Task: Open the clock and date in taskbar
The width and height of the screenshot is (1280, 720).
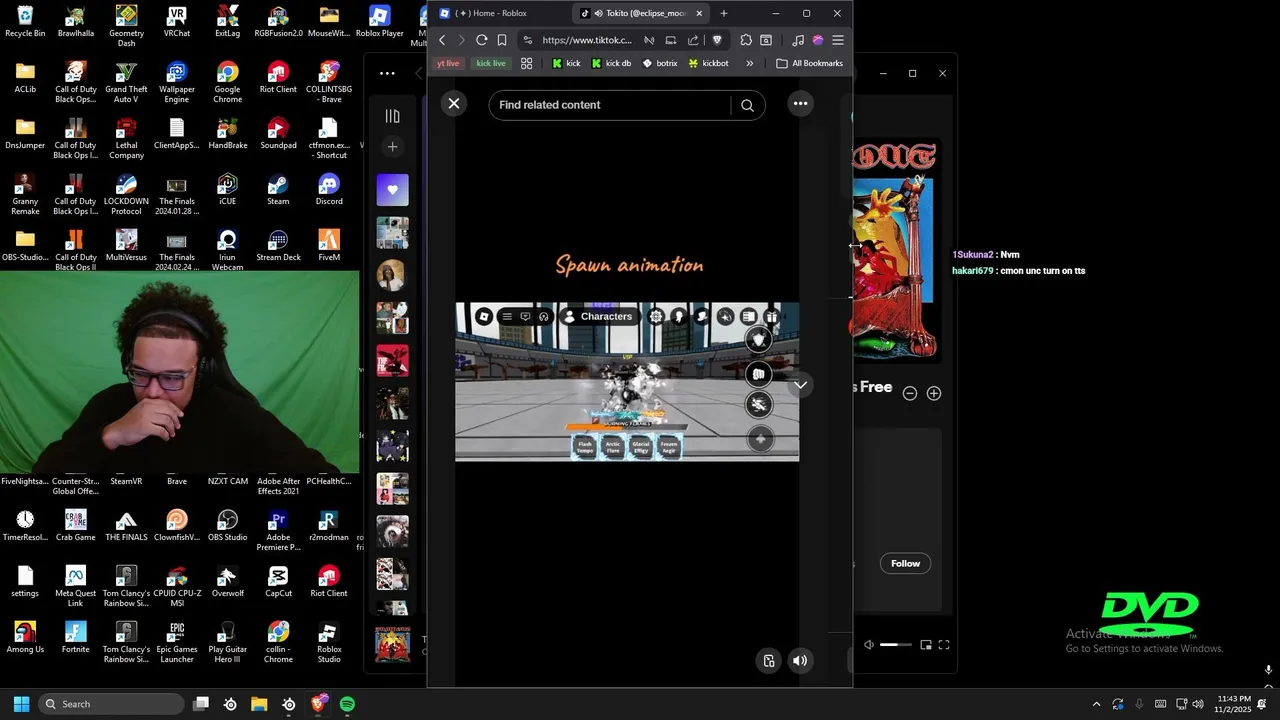Action: [1234, 704]
